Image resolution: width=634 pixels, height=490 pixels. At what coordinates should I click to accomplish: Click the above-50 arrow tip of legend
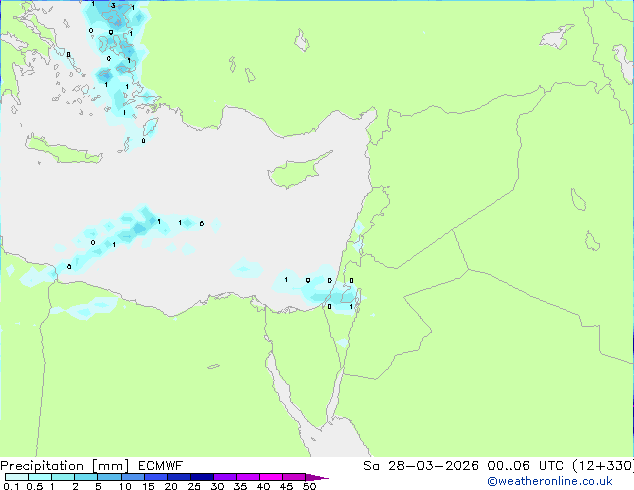coord(317,477)
